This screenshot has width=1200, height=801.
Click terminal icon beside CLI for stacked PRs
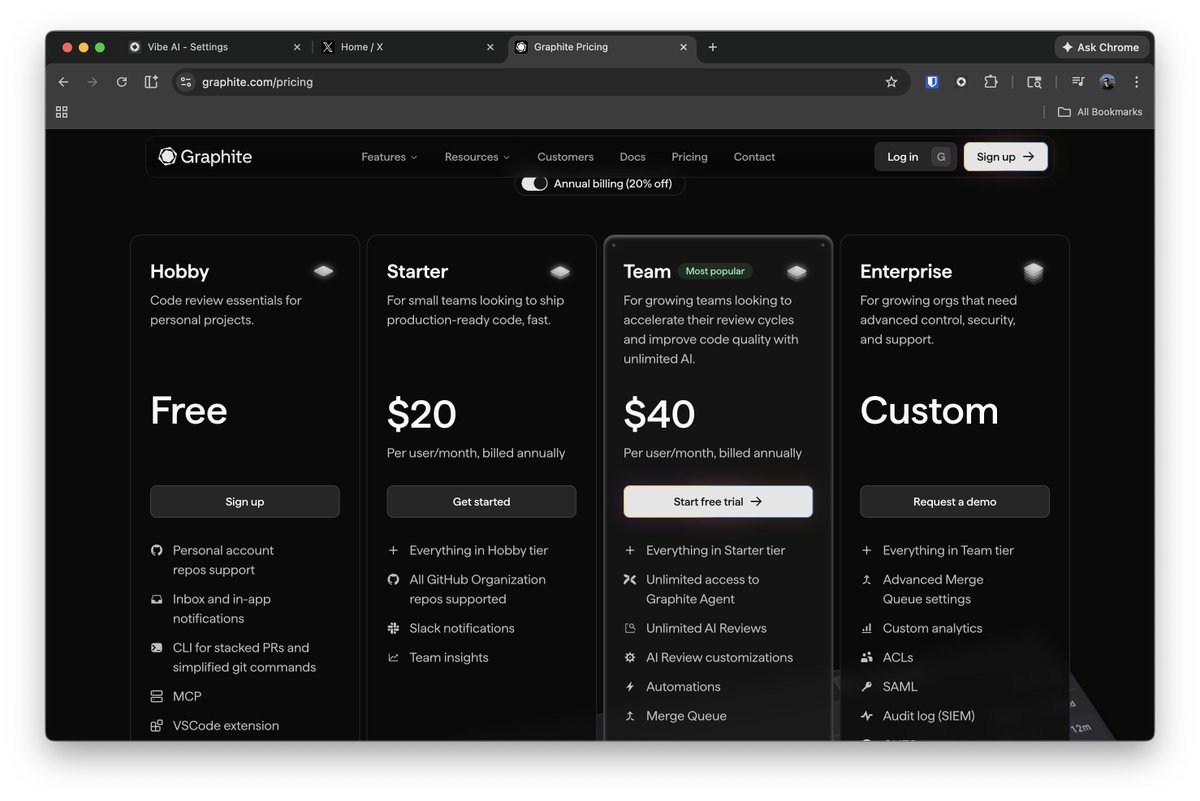[x=156, y=648]
